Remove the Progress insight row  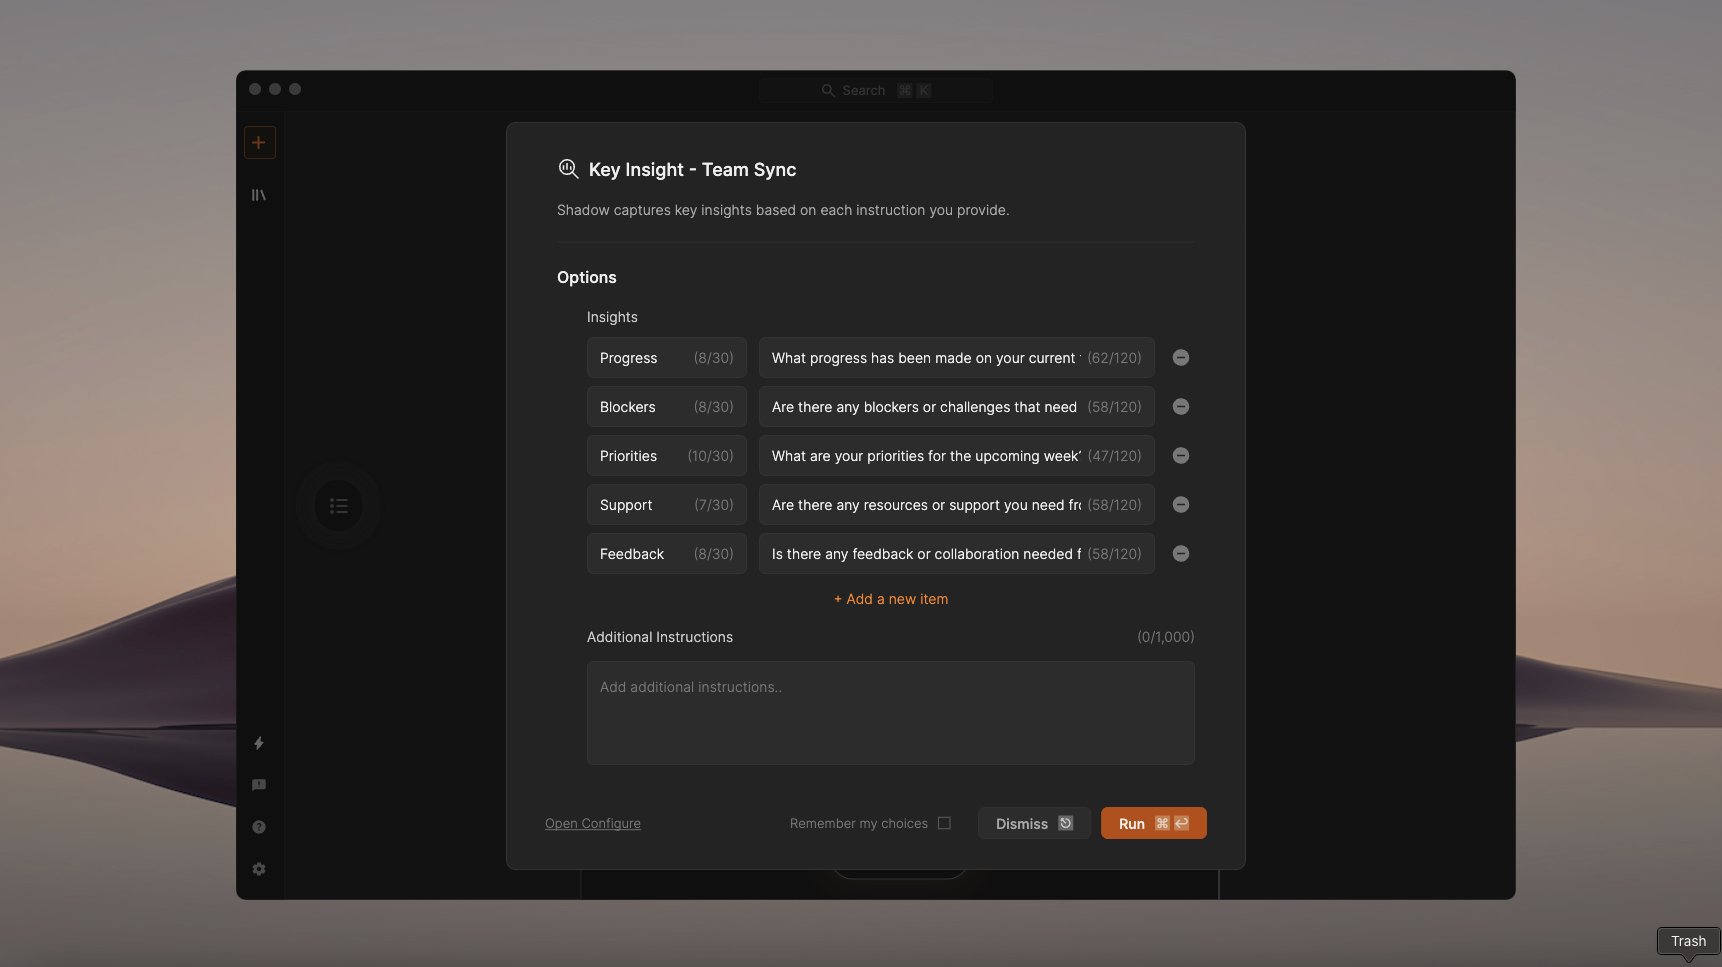tap(1181, 358)
